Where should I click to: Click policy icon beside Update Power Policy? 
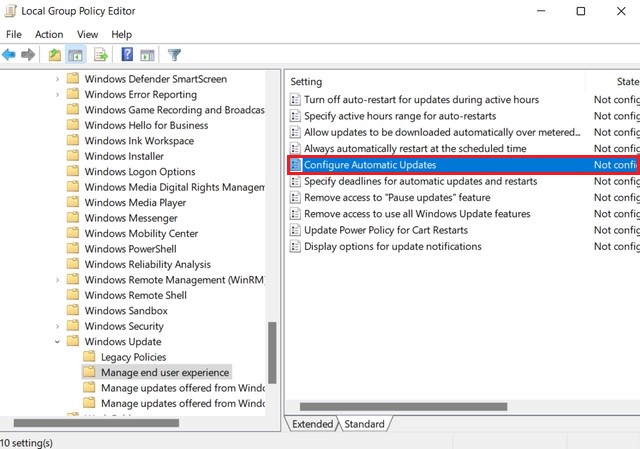tap(295, 230)
